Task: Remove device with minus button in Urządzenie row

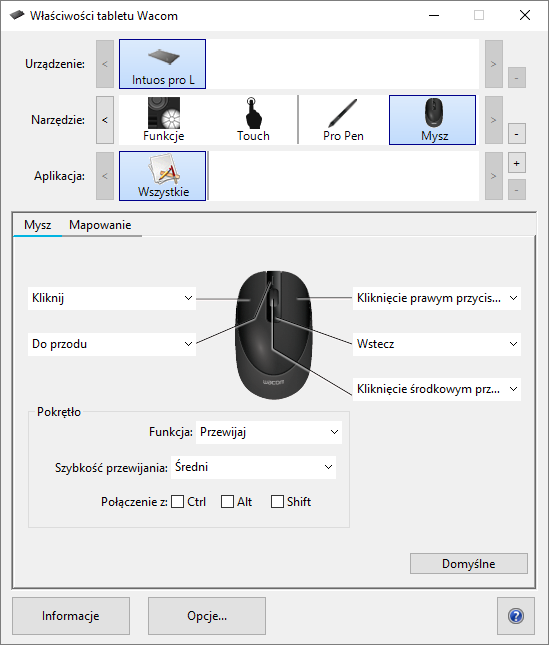Action: pyautogui.click(x=517, y=78)
